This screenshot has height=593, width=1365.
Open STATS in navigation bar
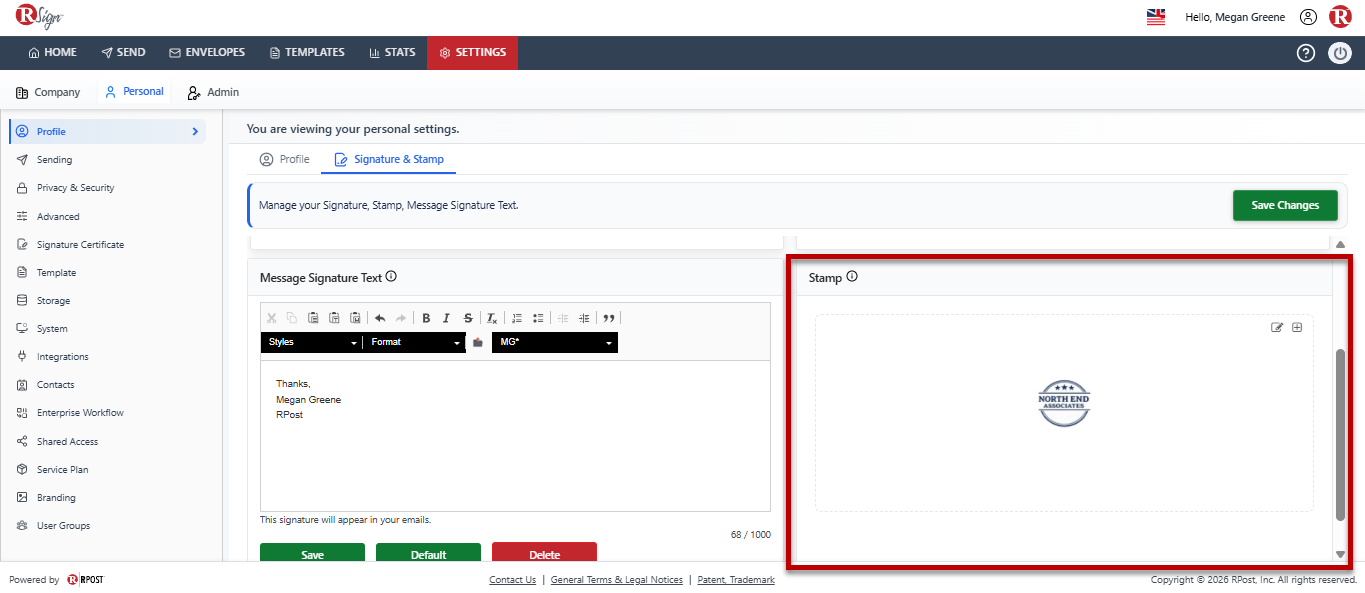click(392, 53)
